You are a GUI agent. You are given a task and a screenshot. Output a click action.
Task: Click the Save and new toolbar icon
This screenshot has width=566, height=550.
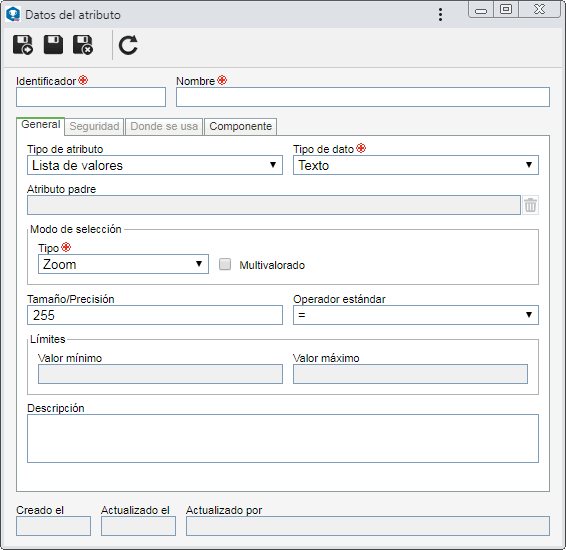tap(23, 45)
